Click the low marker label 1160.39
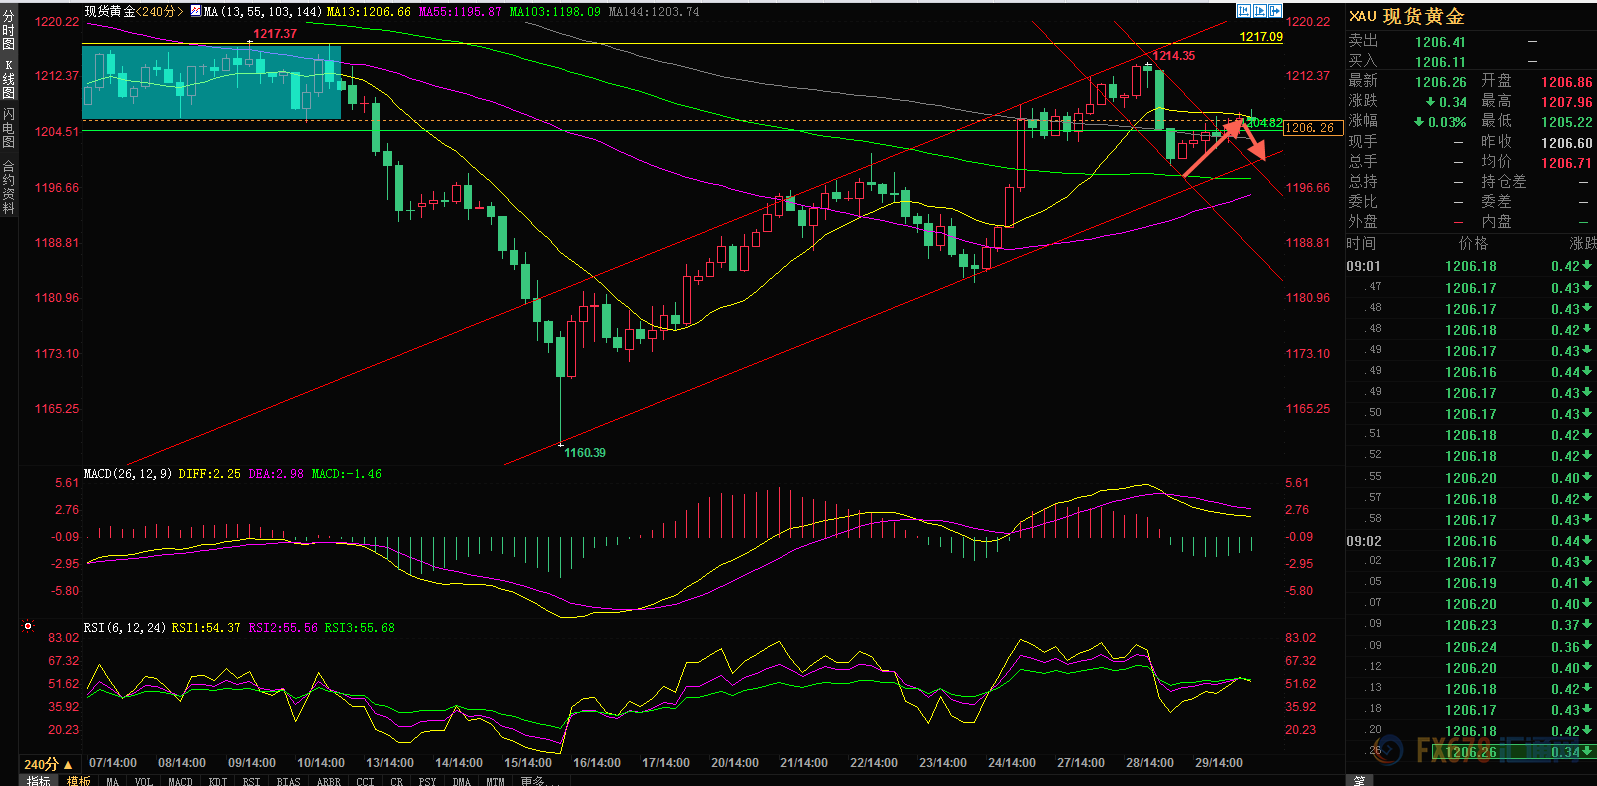1597x786 pixels. click(585, 453)
